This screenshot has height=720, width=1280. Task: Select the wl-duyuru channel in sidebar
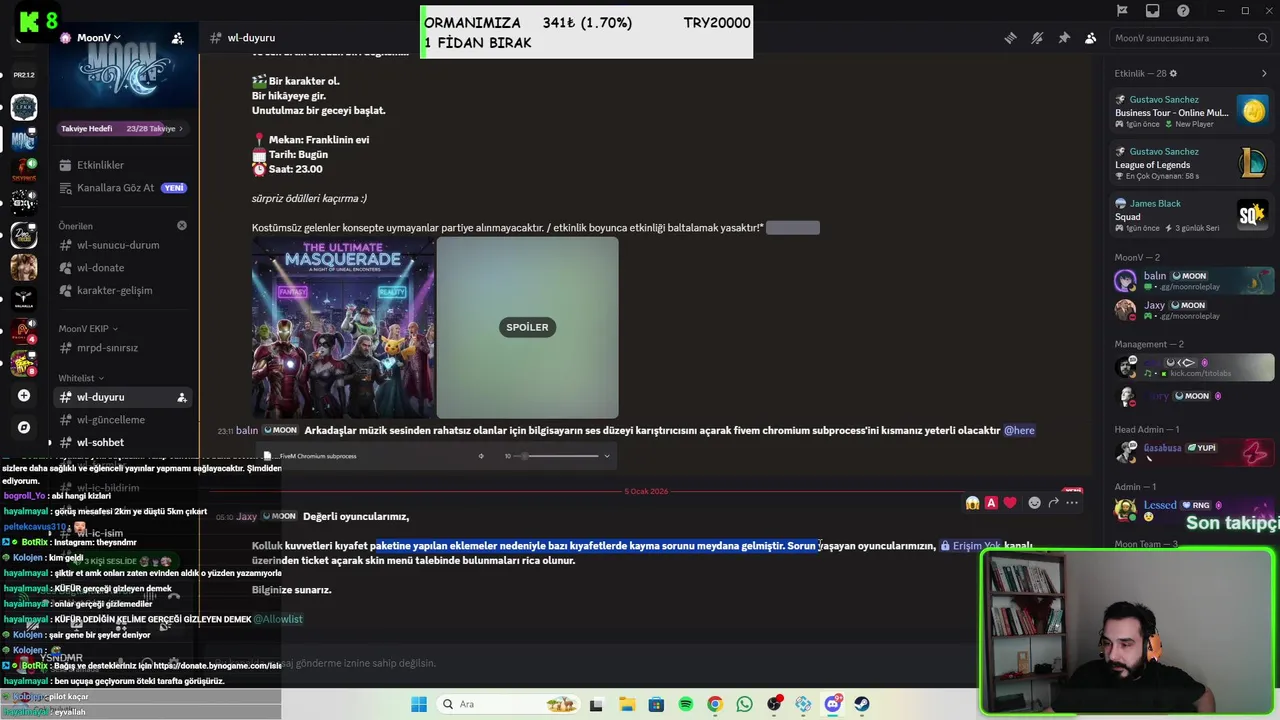123,397
